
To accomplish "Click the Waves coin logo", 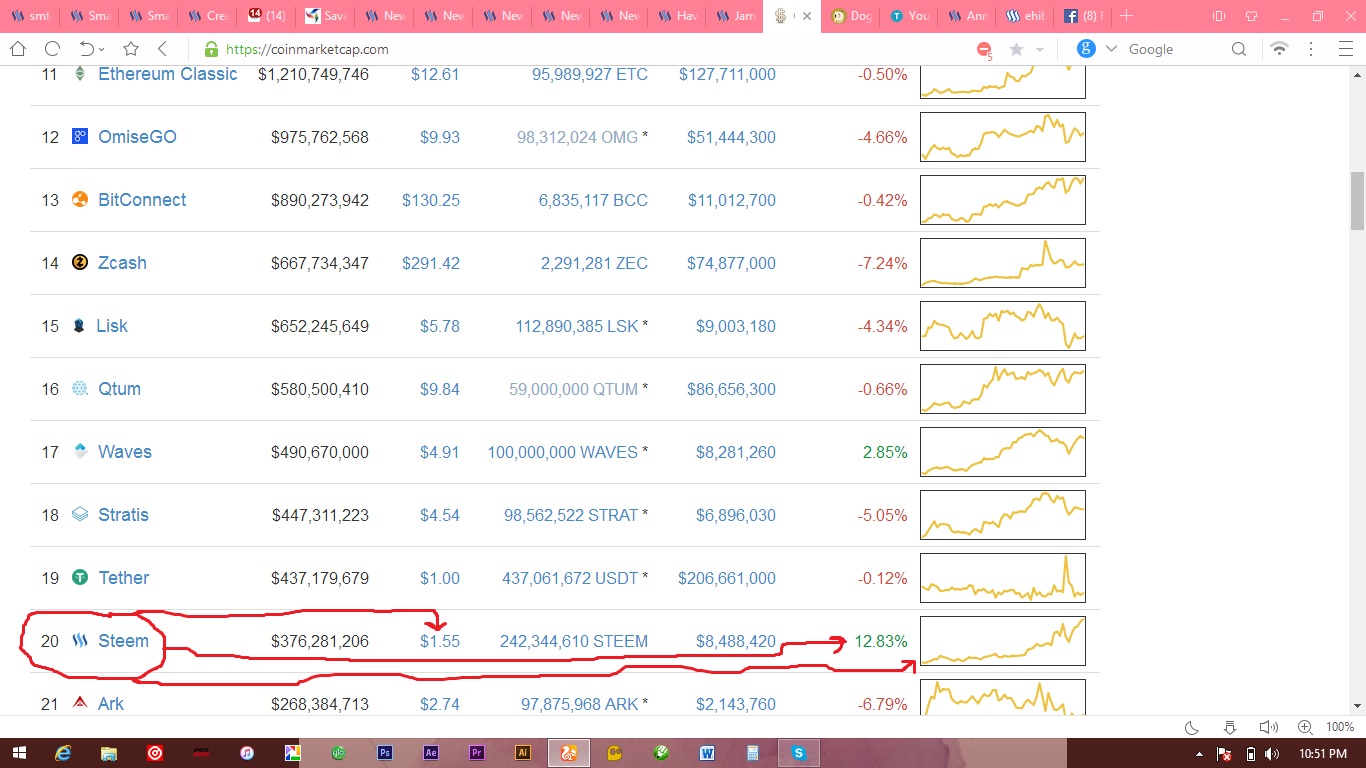I will tap(80, 452).
